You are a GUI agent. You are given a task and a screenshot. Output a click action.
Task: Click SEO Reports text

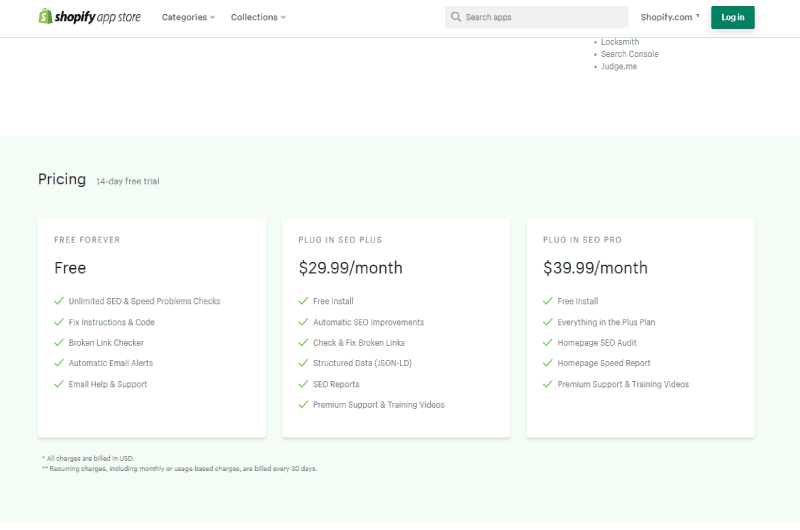point(336,384)
